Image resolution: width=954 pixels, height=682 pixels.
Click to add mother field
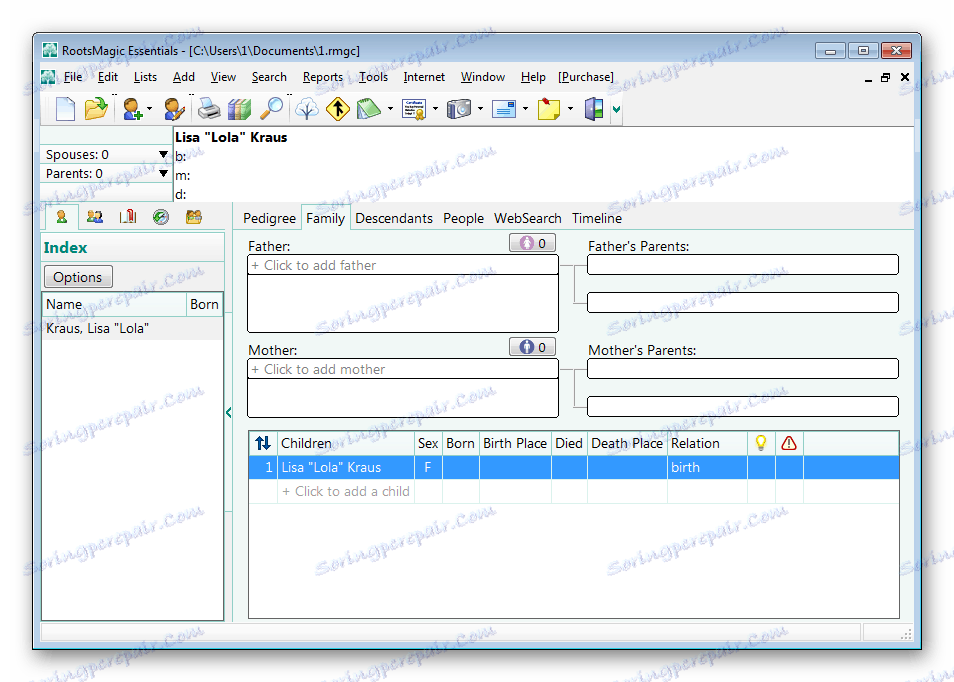click(403, 369)
